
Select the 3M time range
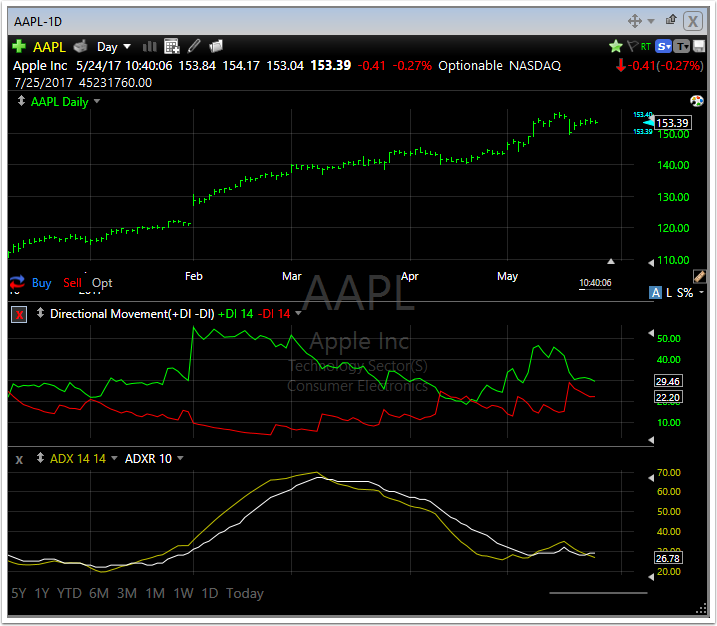(x=127, y=593)
